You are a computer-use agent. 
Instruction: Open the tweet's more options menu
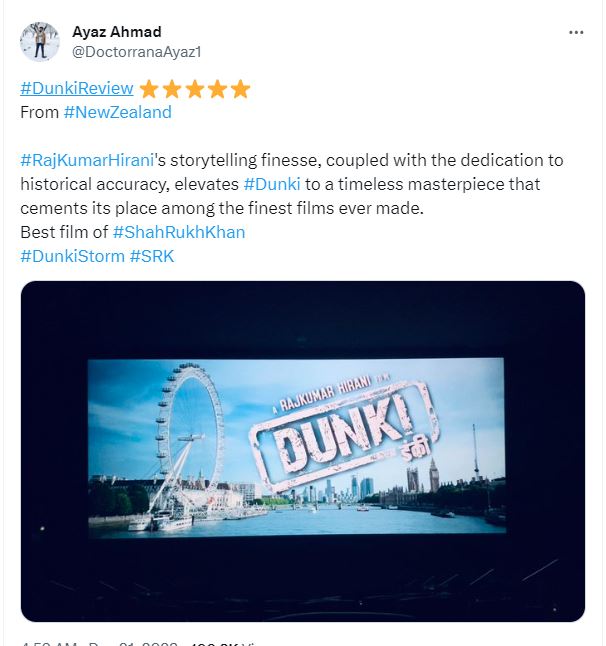tap(576, 32)
